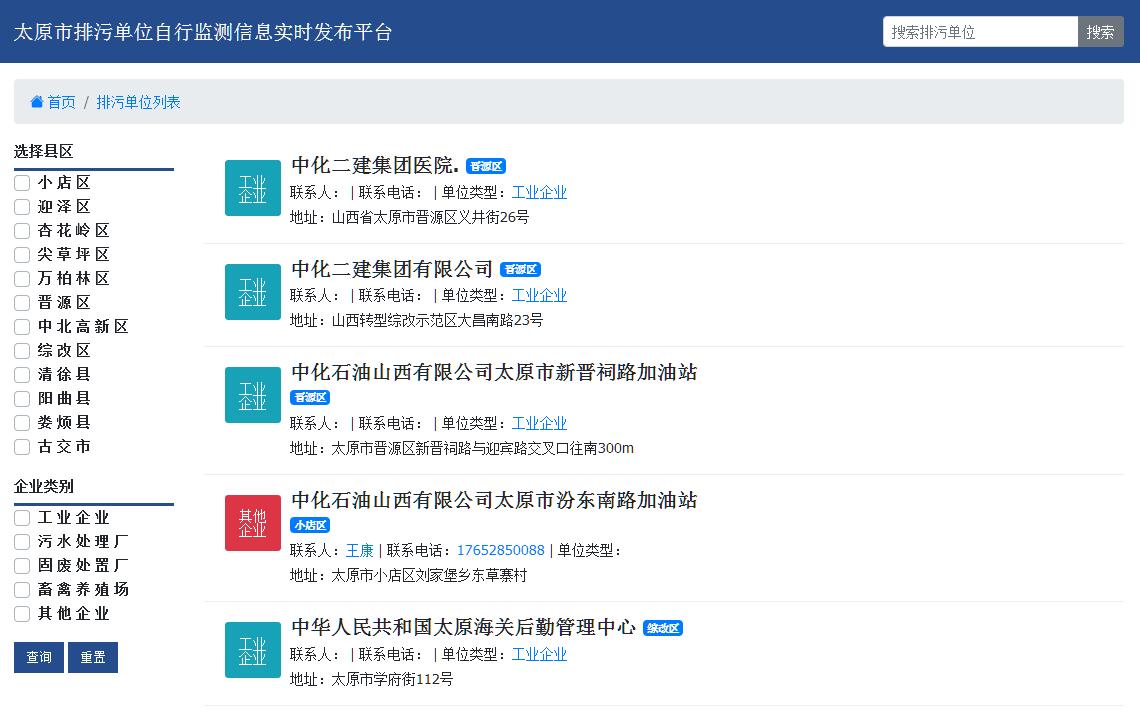Click the red 其他企业 icon
The image size is (1140, 718).
tap(253, 523)
